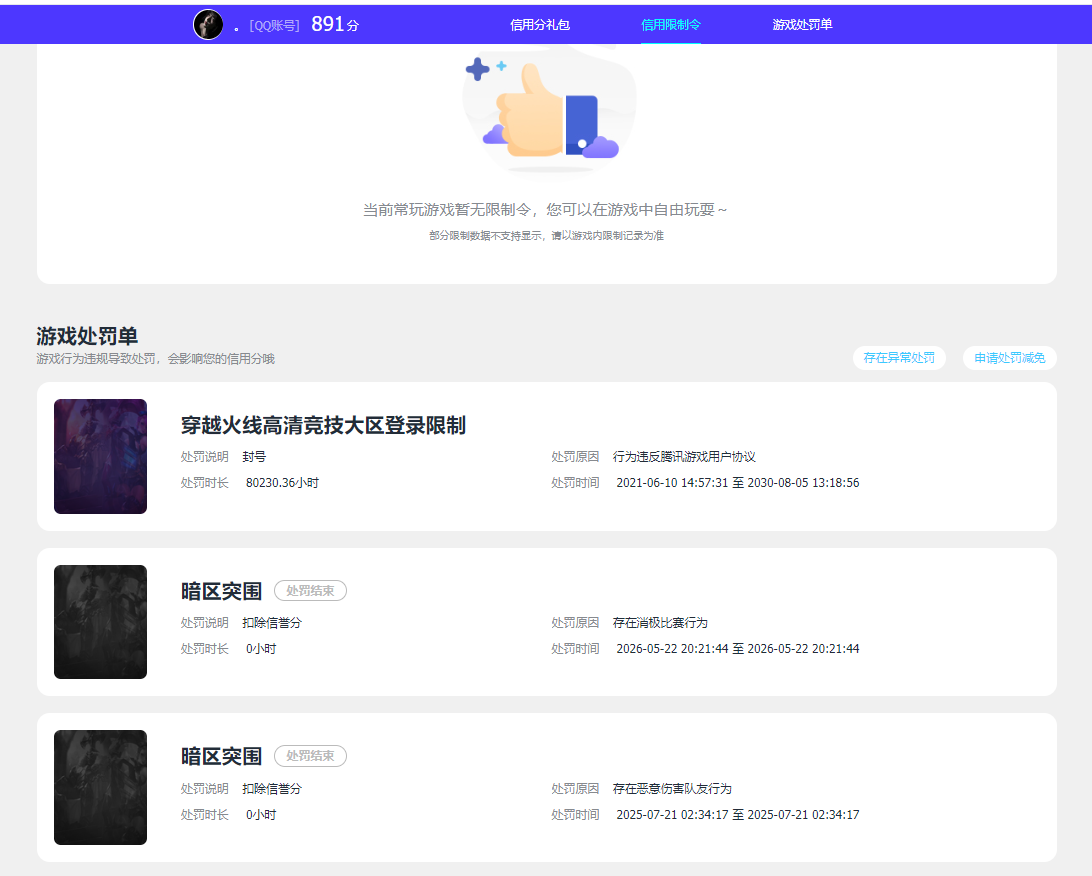Open the 暗区突围 thumbnail for 存在消极比赛行为
Image resolution: width=1092 pixels, height=876 pixels.
click(x=100, y=622)
